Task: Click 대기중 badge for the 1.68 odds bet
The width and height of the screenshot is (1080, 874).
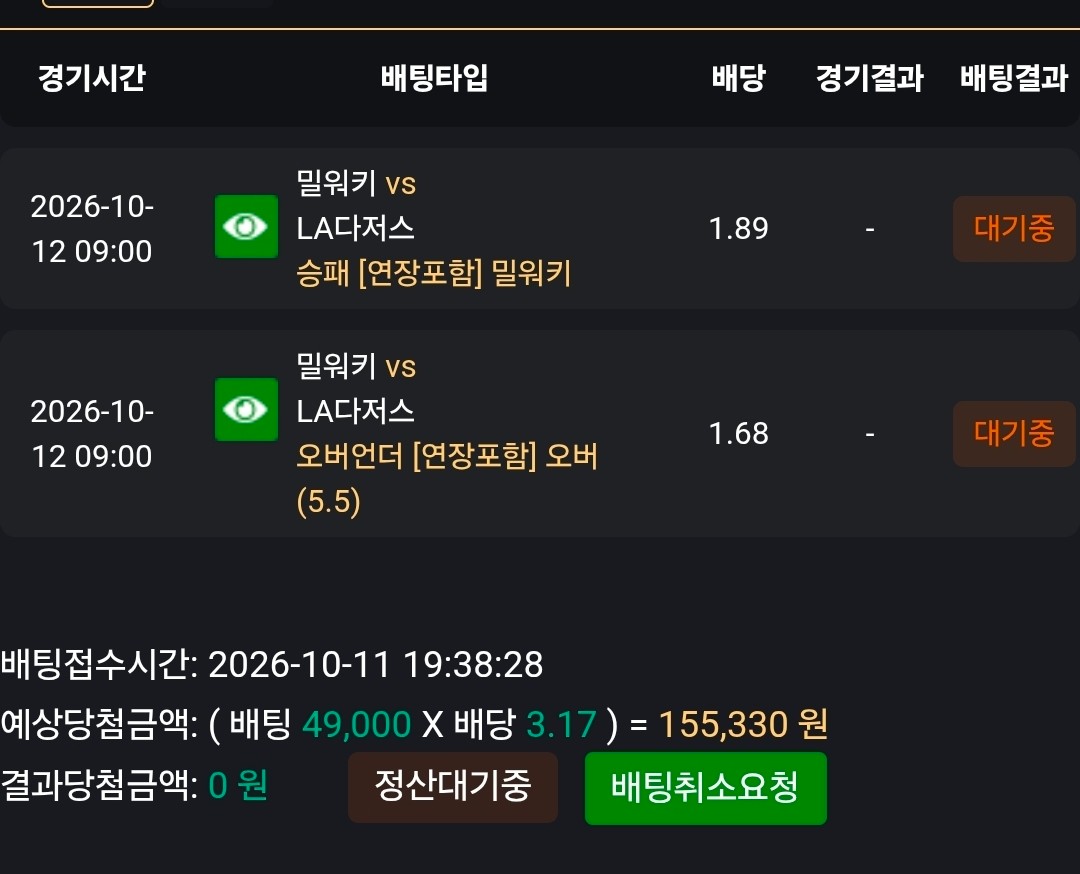Action: point(1014,433)
